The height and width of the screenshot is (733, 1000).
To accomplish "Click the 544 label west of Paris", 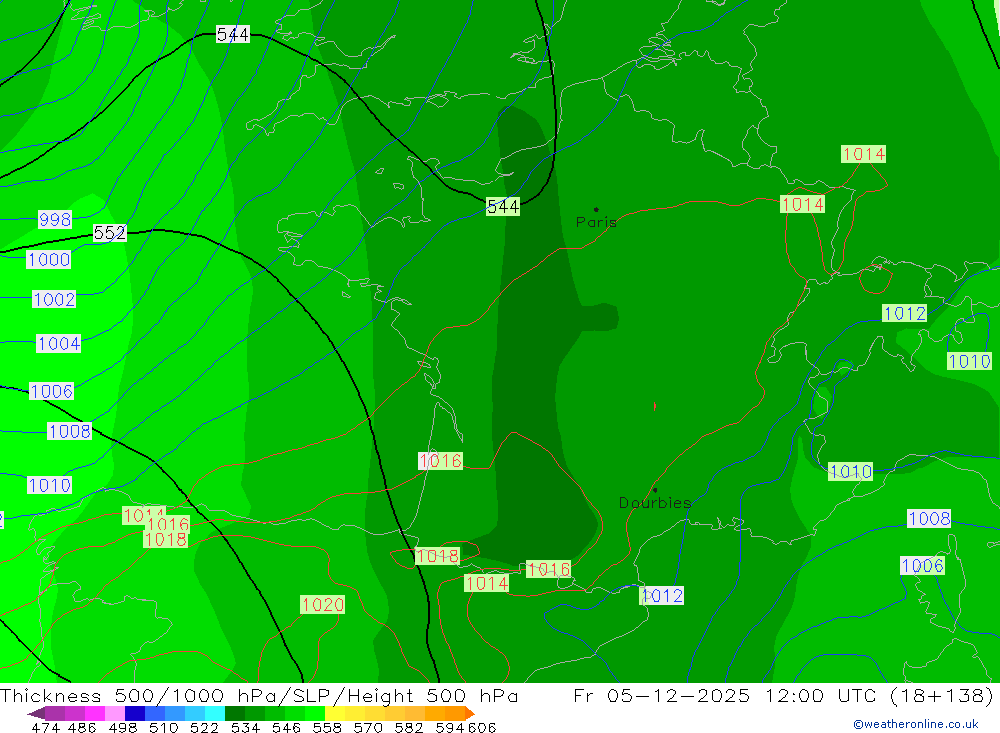I will (x=503, y=207).
